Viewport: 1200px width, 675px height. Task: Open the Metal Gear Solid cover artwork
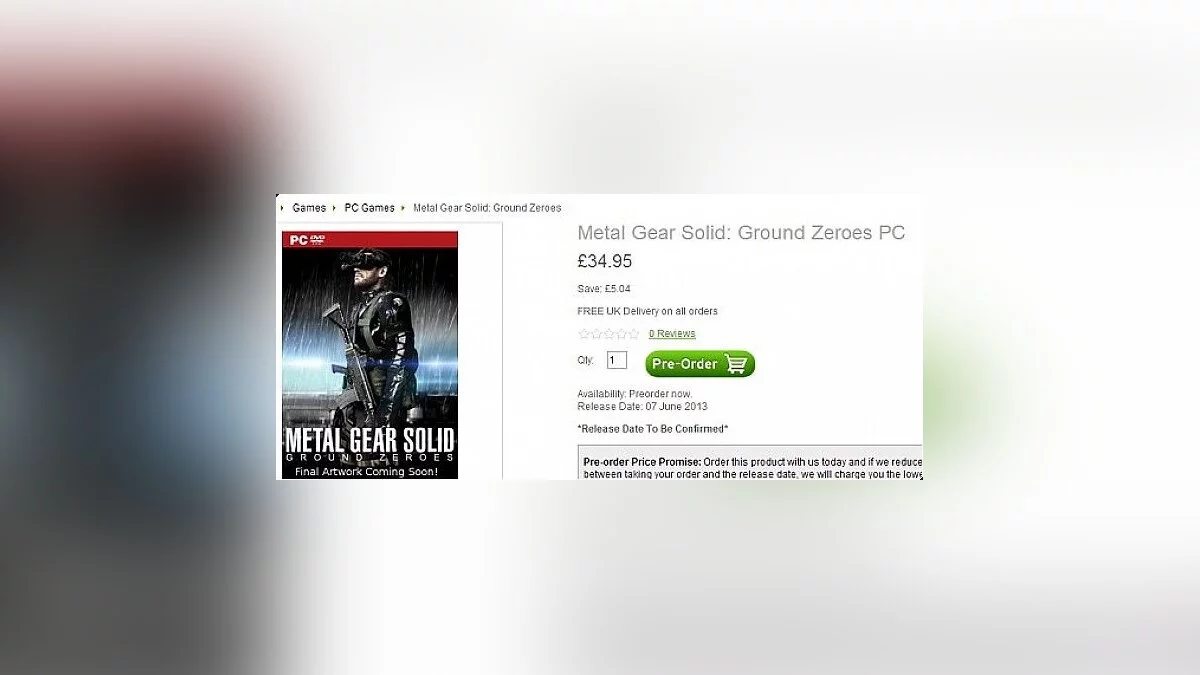[x=370, y=355]
